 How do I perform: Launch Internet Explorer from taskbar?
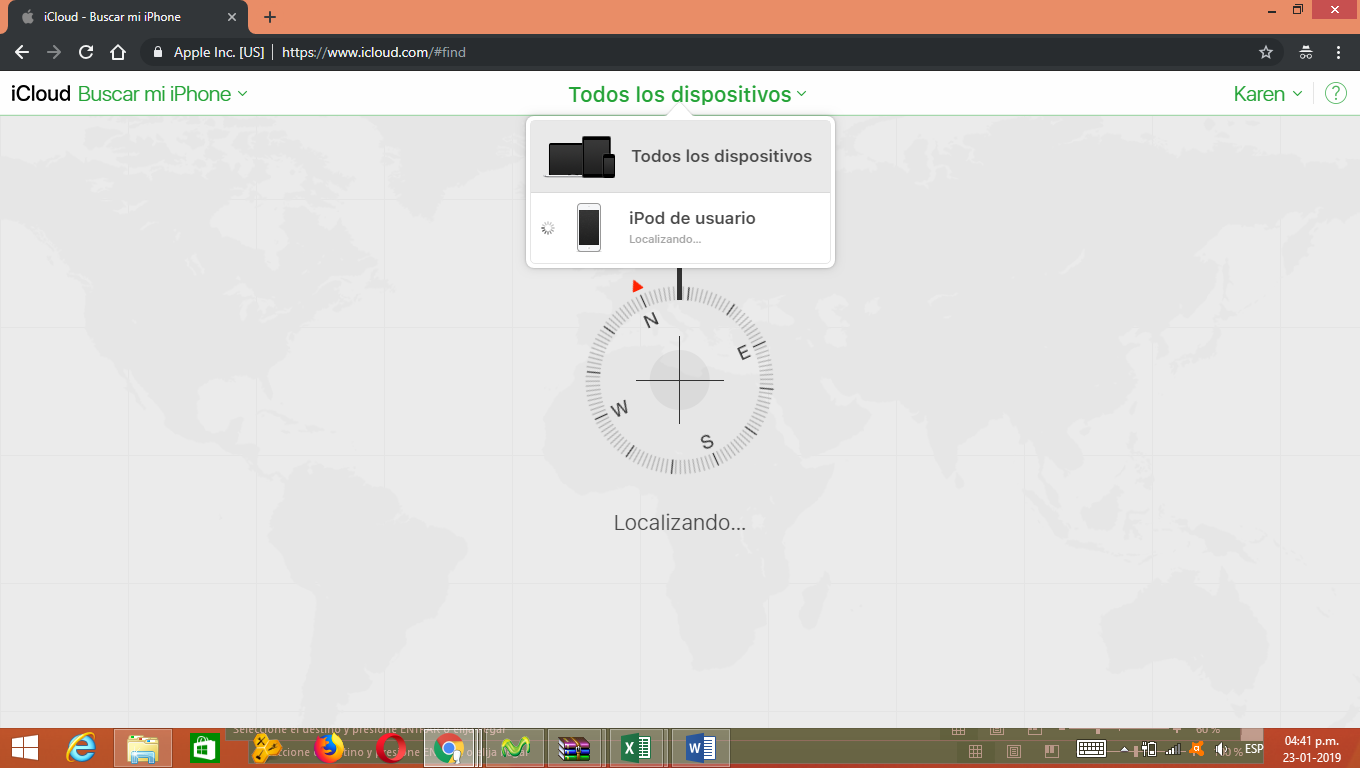pyautogui.click(x=81, y=748)
